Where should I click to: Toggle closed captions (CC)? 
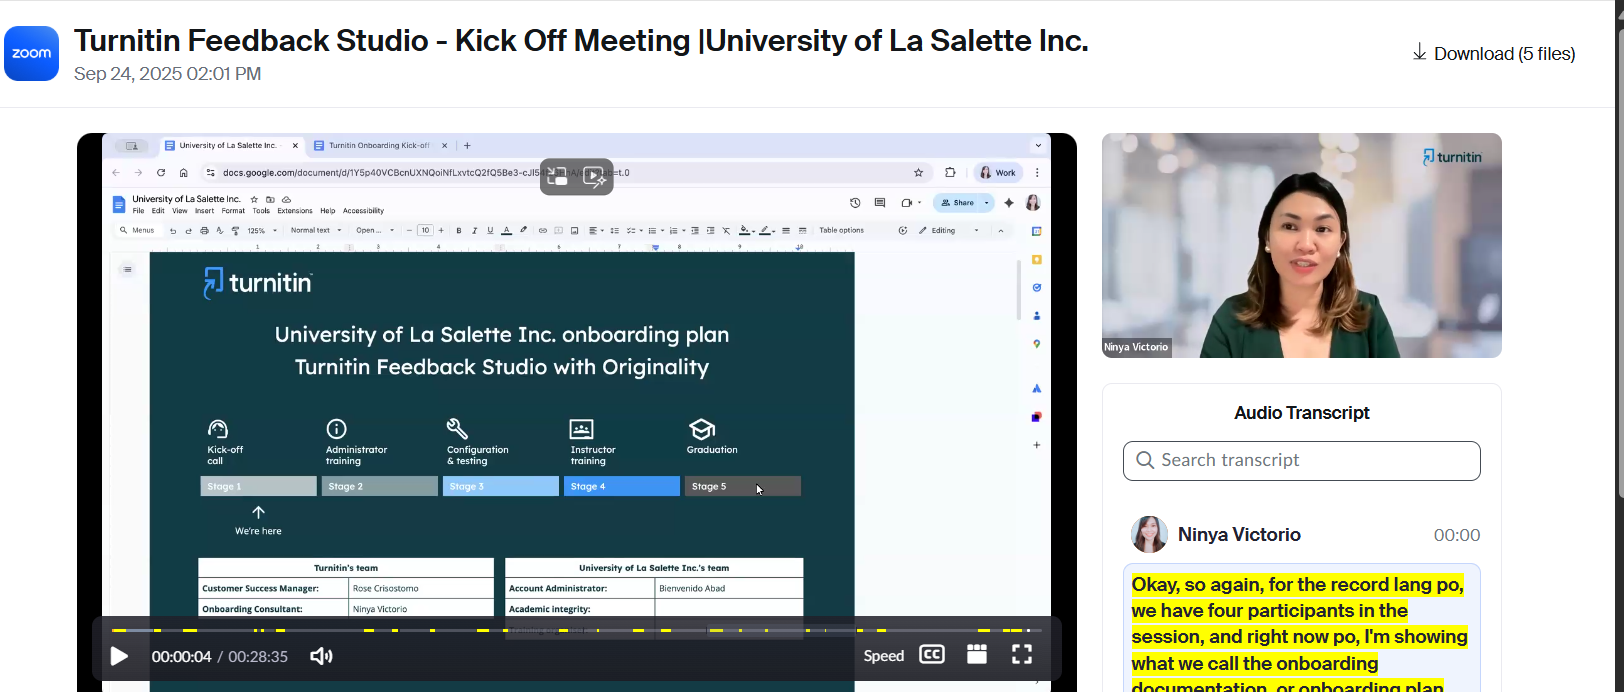931,655
